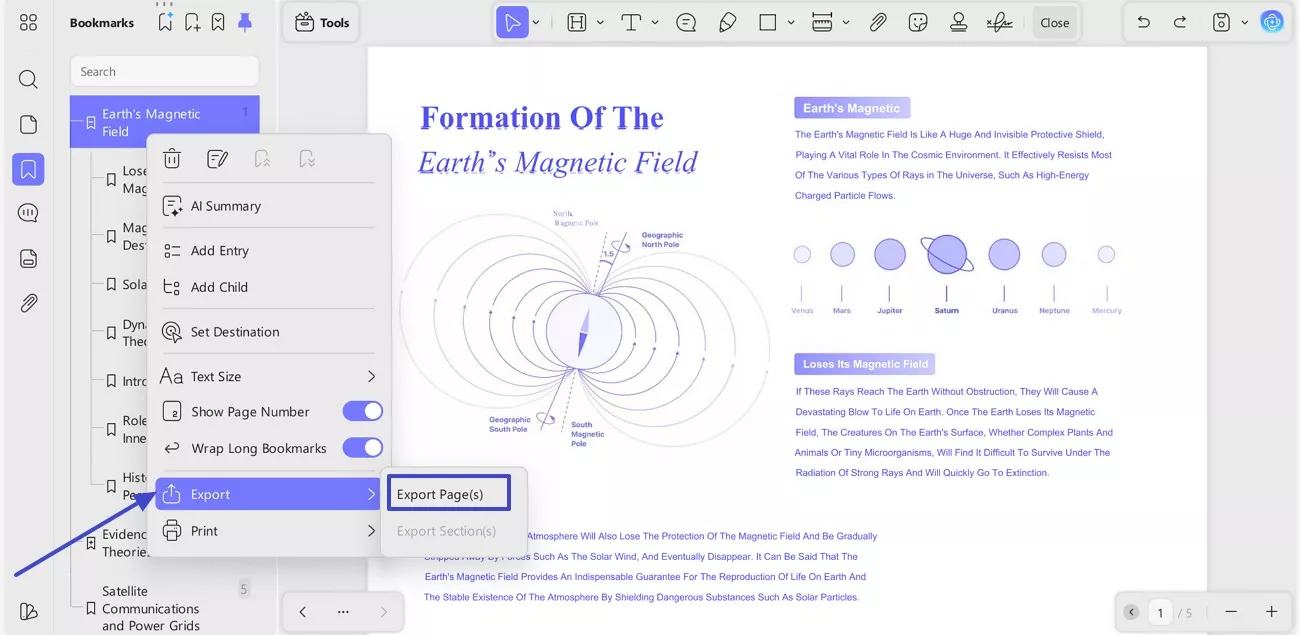
Task: Select the highlighter pen tool
Action: pyautogui.click(x=727, y=22)
